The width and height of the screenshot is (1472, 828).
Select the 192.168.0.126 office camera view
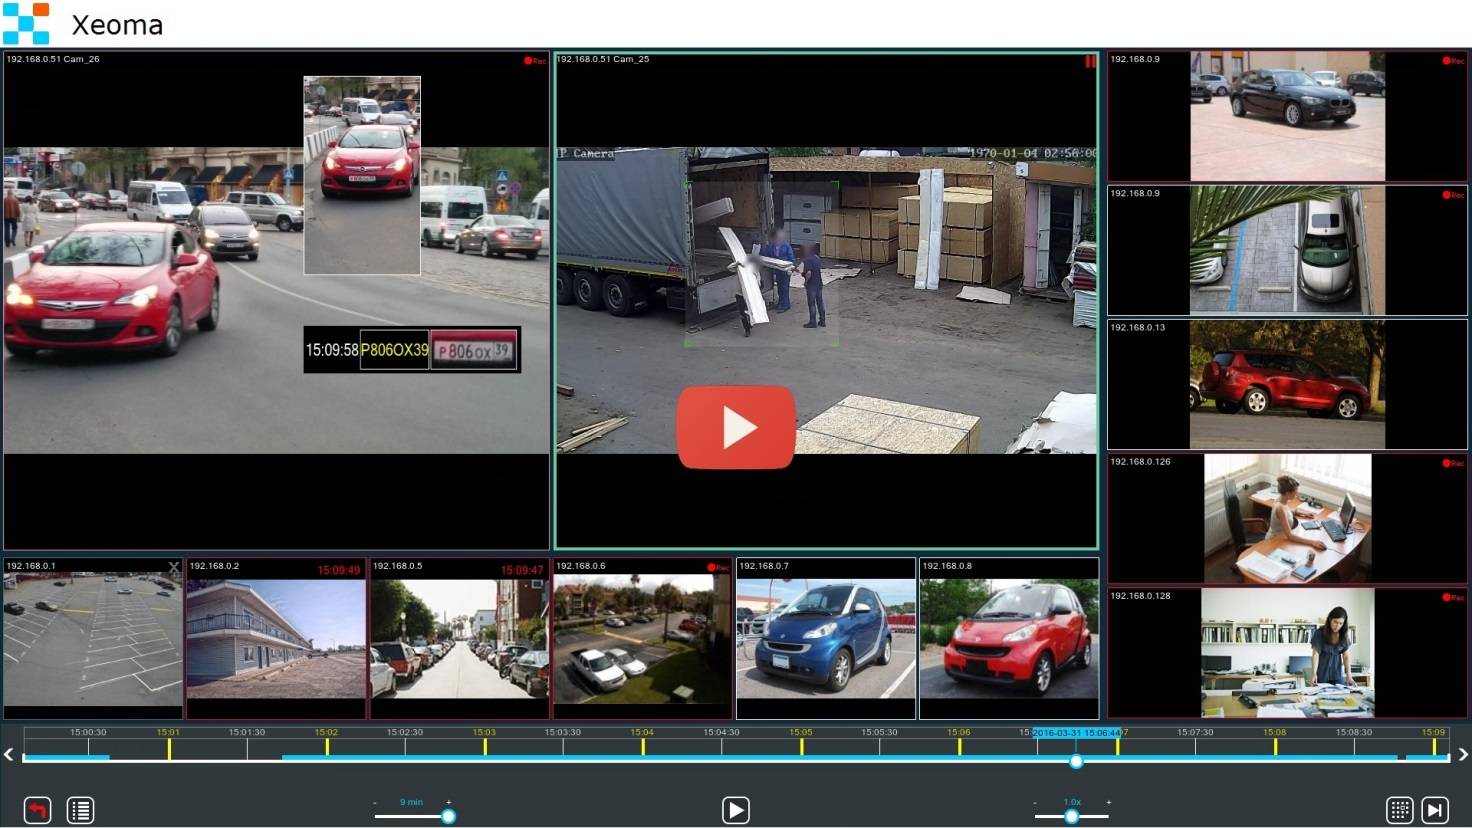[x=1287, y=518]
